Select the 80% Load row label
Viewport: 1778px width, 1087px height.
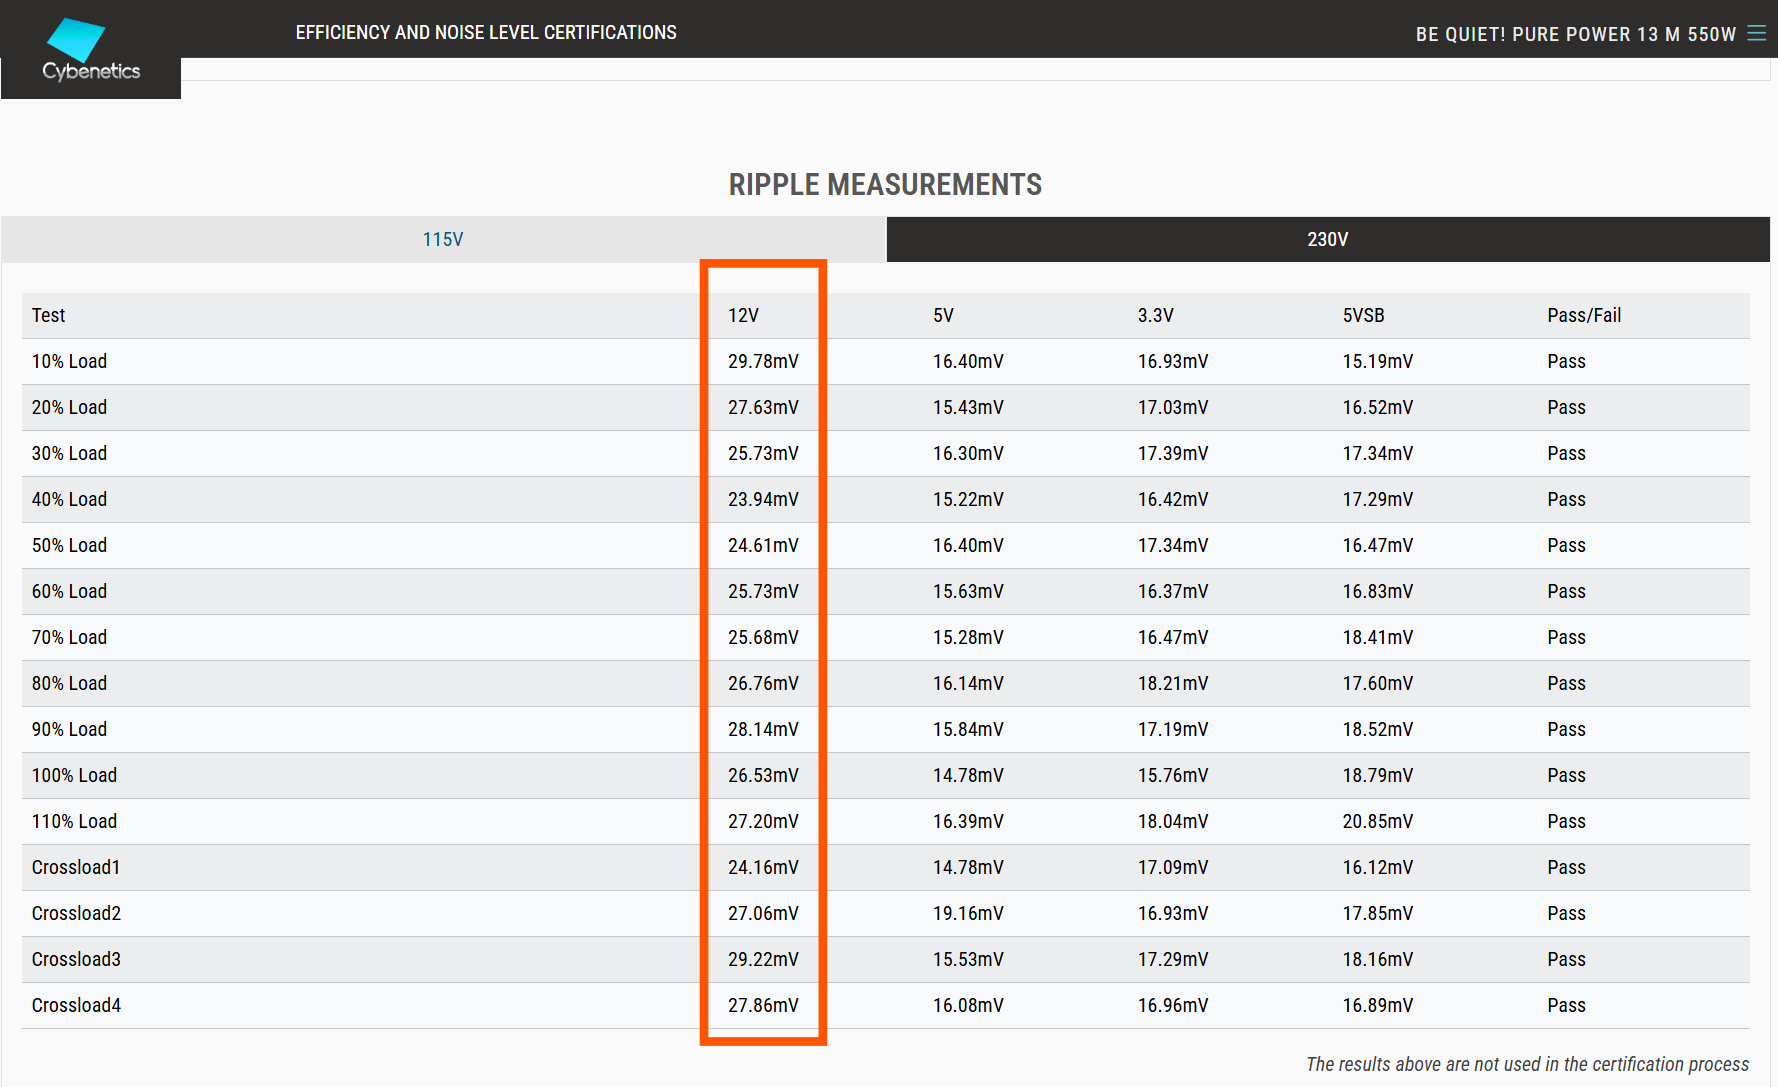[69, 683]
